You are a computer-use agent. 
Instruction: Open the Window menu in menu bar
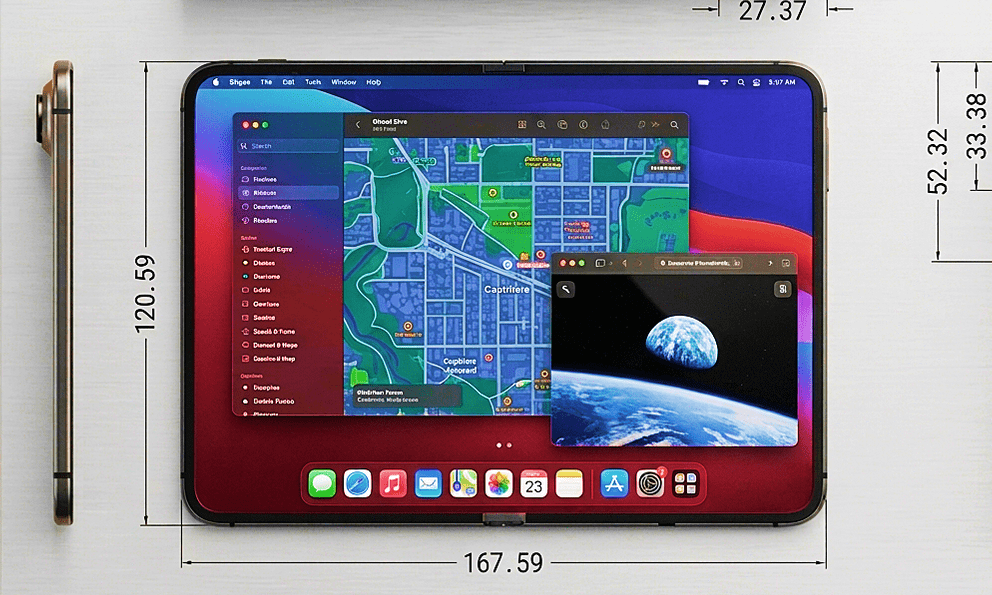pos(343,82)
